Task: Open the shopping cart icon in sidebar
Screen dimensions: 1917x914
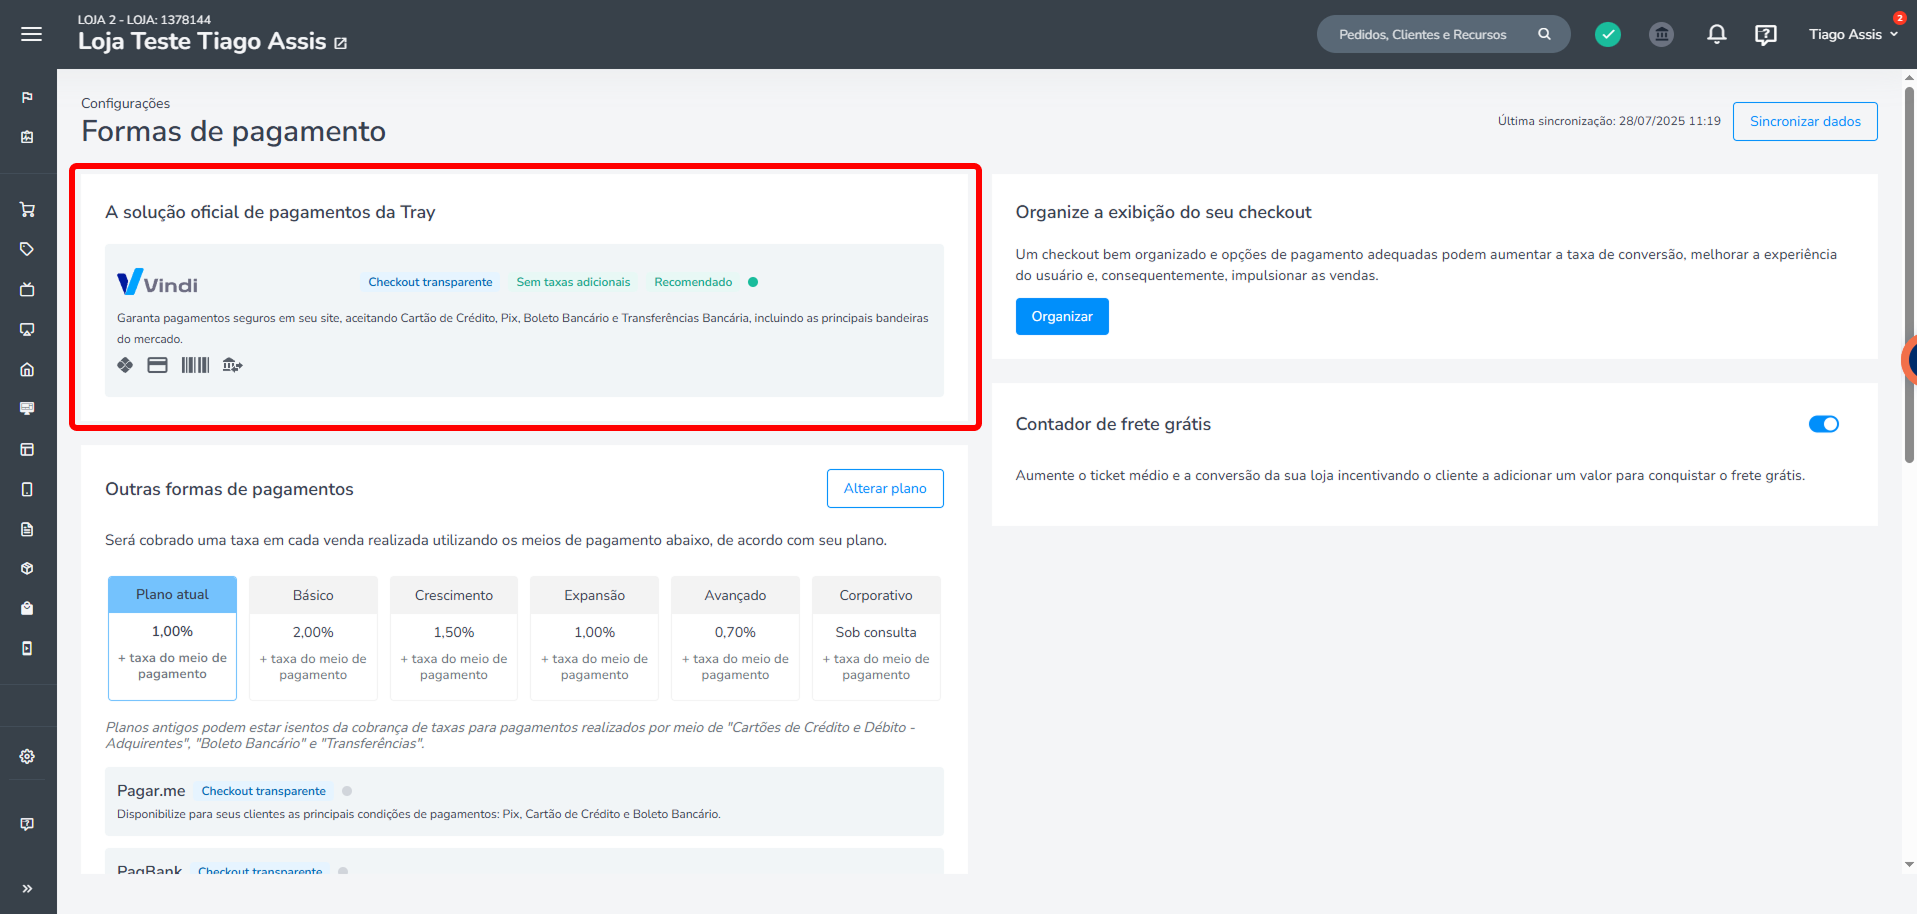Action: [x=27, y=210]
